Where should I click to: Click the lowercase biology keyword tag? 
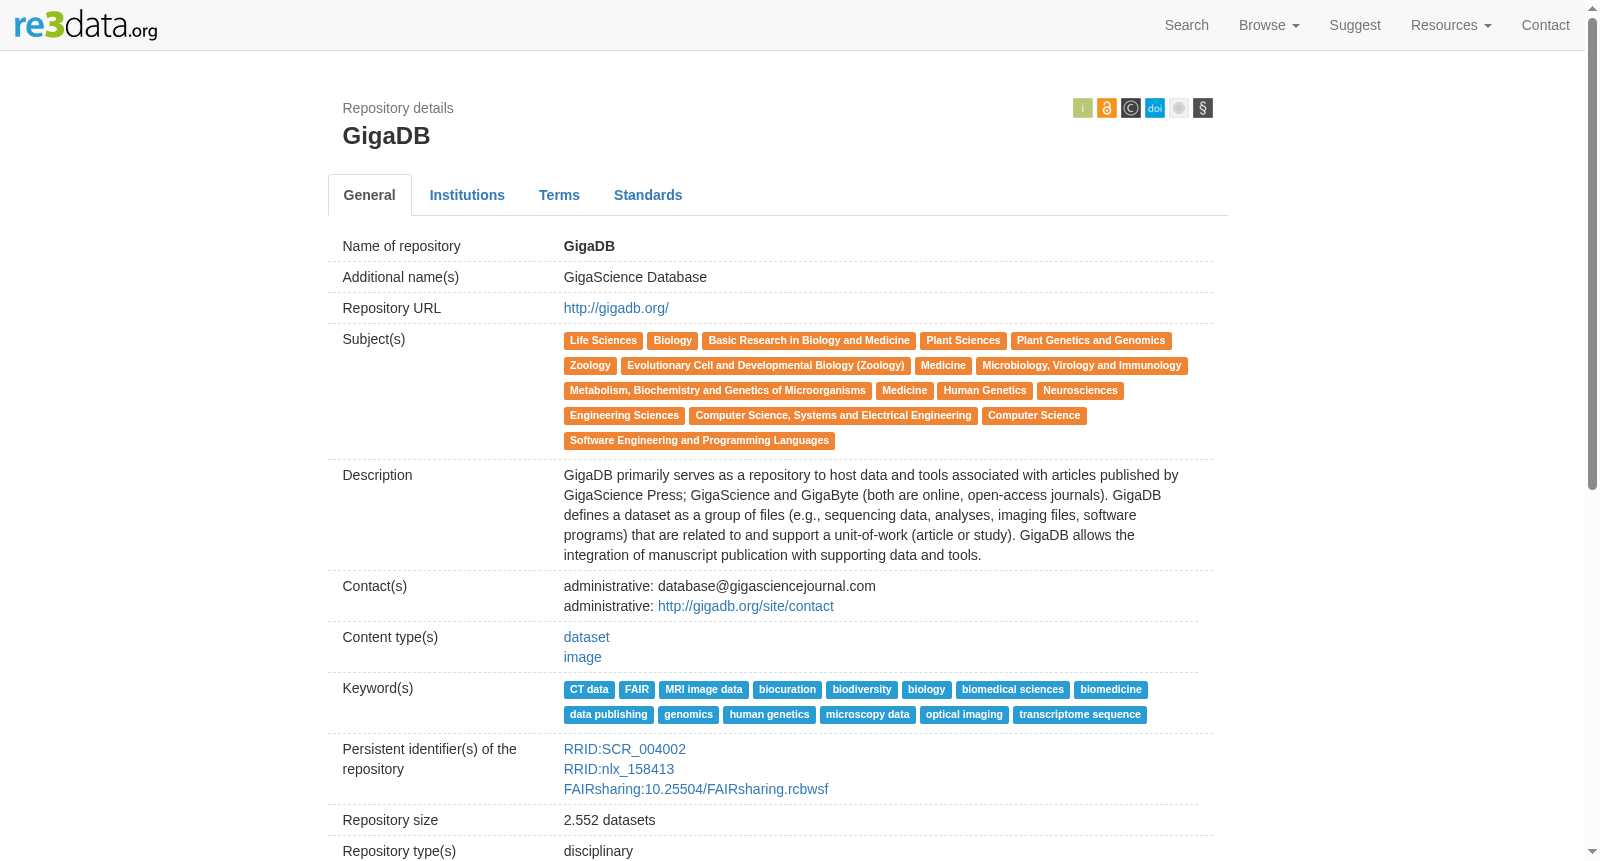[926, 690]
